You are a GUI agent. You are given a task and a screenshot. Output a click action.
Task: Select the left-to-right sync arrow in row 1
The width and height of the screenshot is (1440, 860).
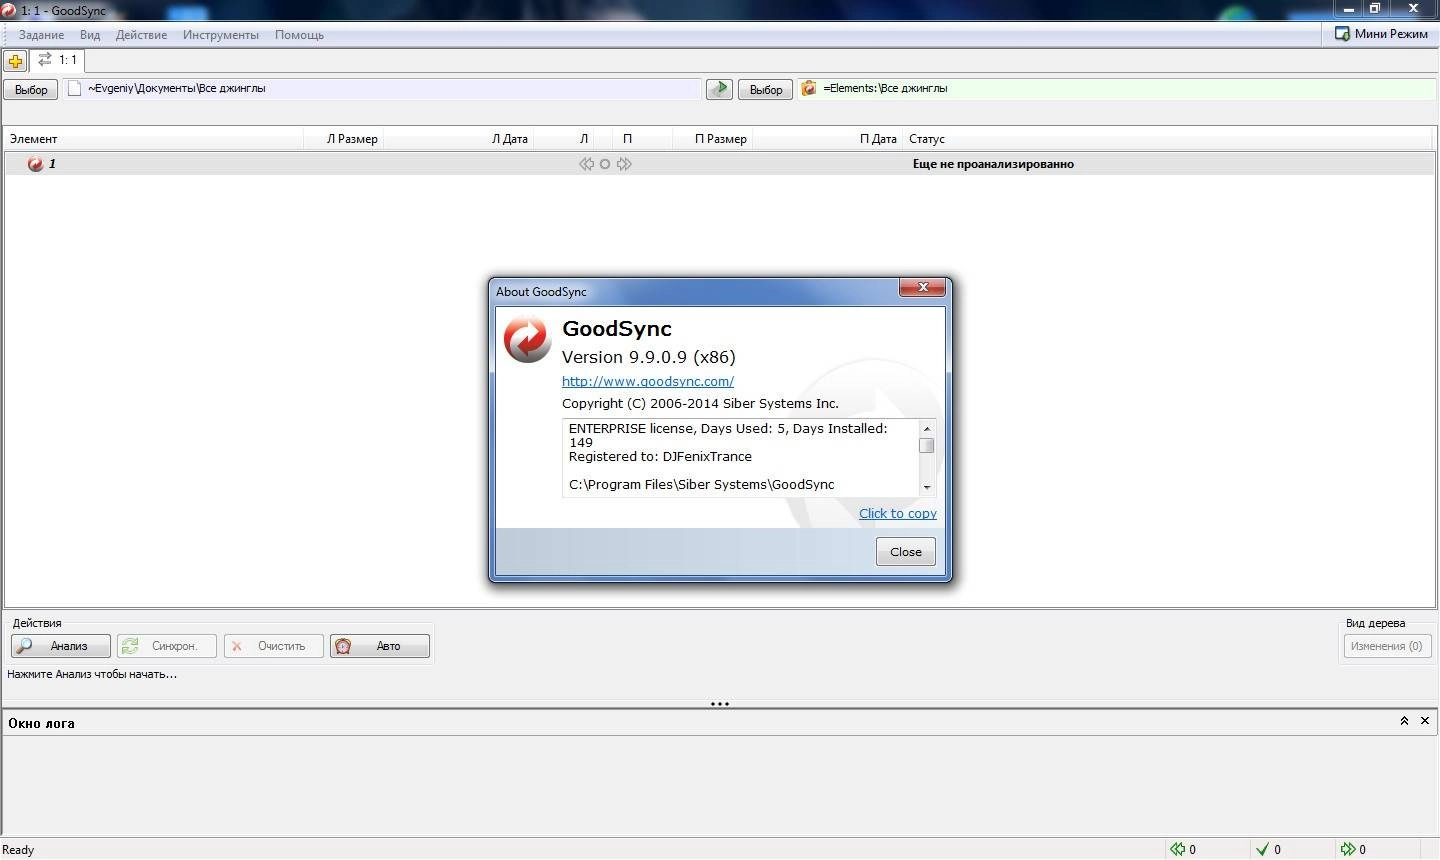click(624, 164)
